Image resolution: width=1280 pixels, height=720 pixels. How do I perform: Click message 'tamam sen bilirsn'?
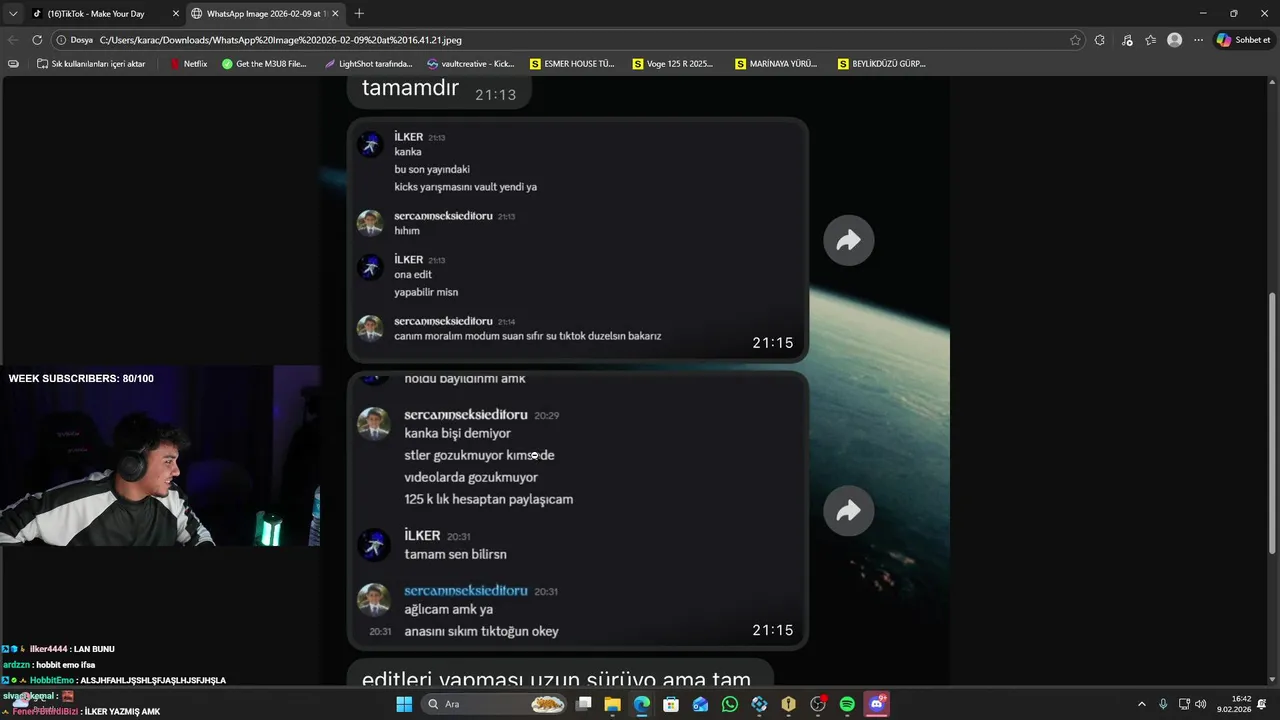456,554
